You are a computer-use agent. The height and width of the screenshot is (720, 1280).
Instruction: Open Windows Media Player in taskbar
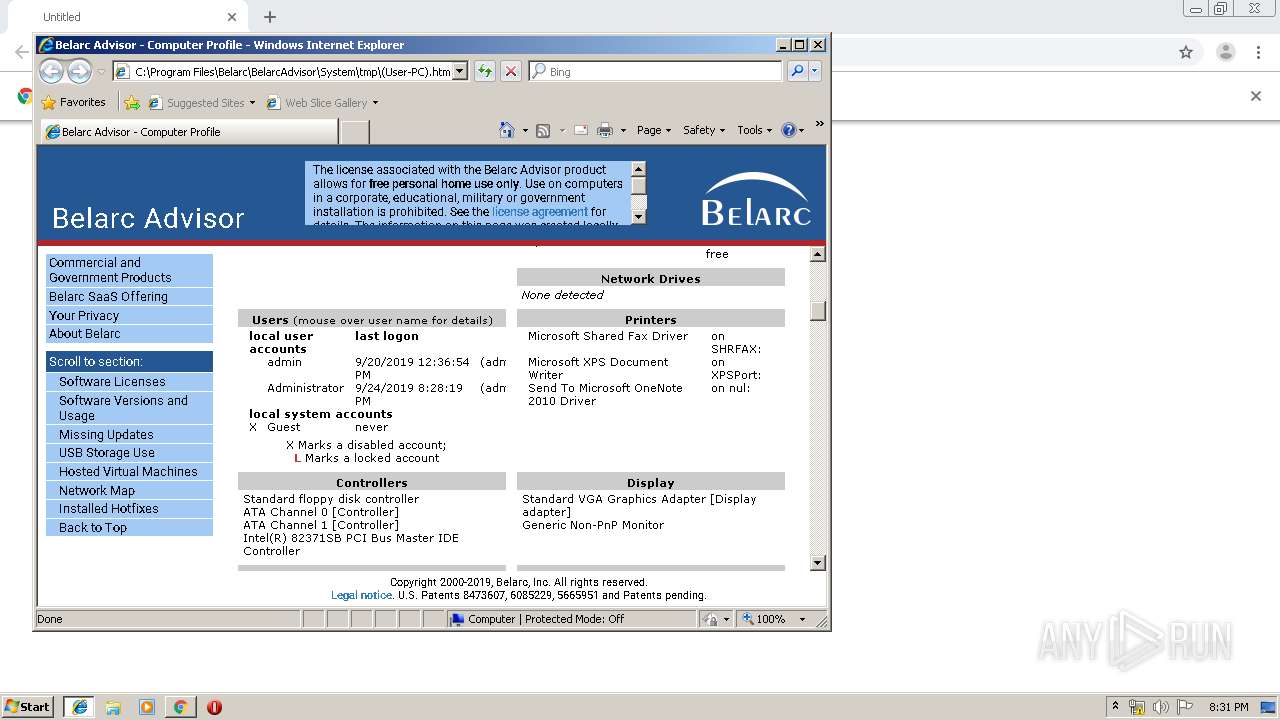(x=147, y=707)
